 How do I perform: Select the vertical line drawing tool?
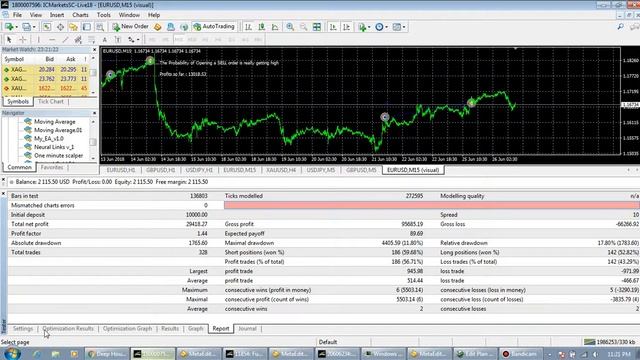38,40
